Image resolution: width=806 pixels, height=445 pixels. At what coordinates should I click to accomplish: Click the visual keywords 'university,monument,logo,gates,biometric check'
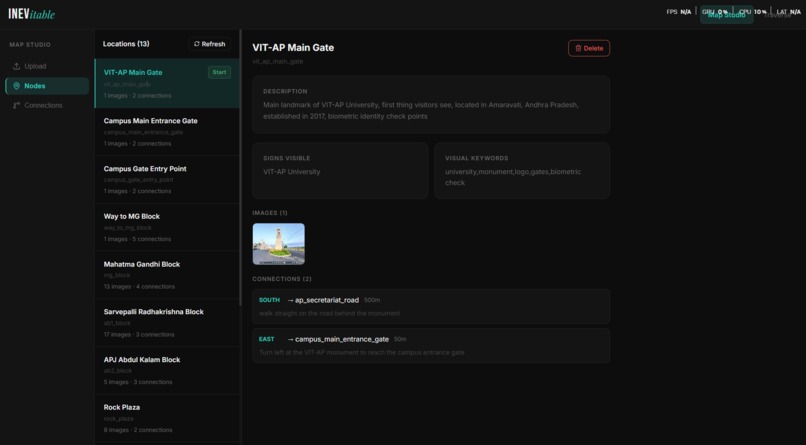[513, 177]
